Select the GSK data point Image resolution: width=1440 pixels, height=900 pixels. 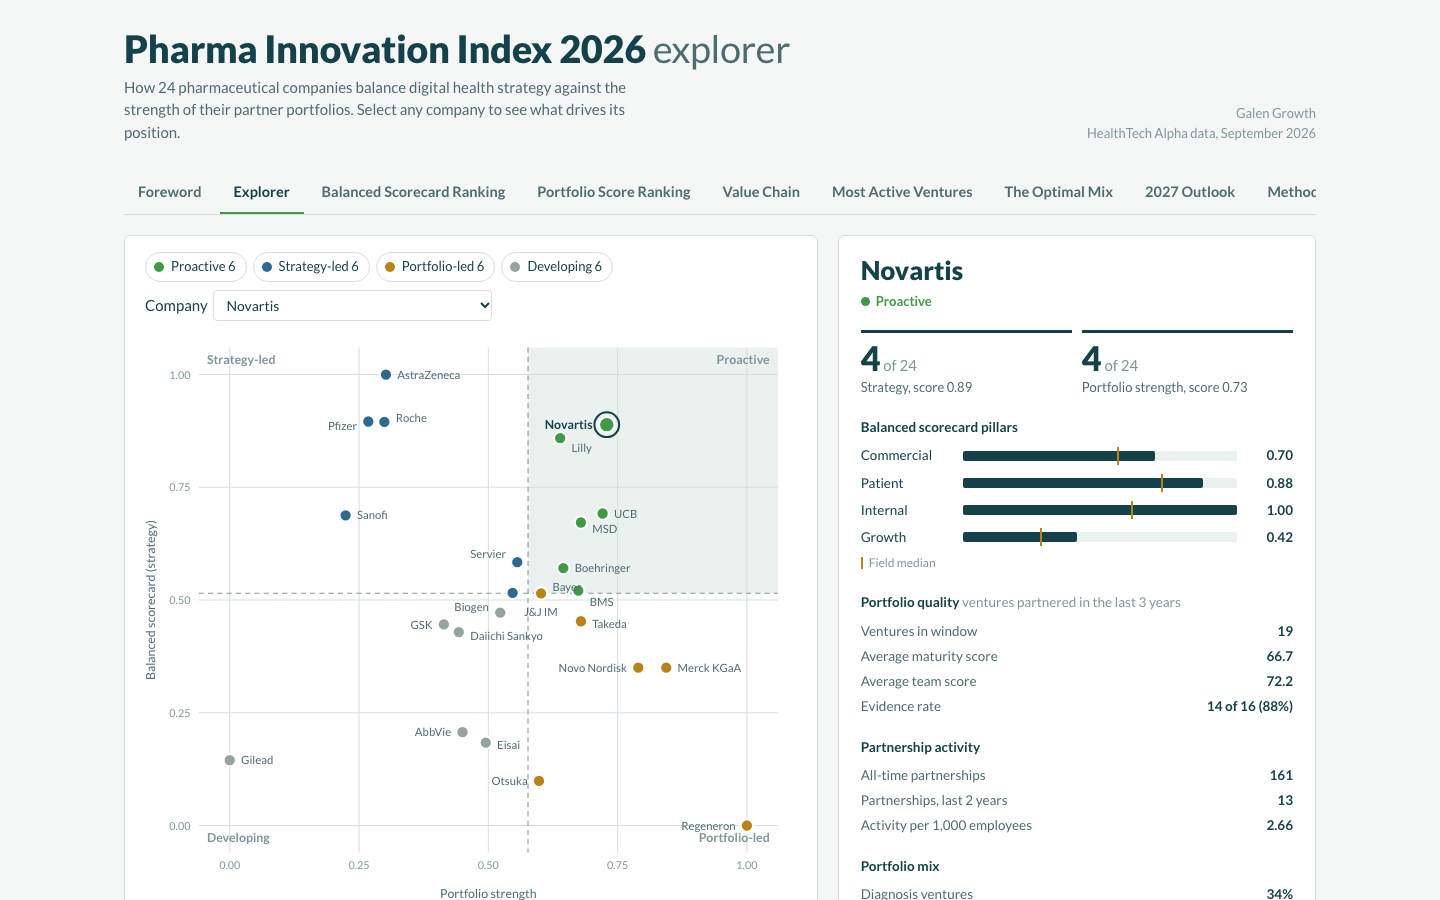pyautogui.click(x=444, y=625)
